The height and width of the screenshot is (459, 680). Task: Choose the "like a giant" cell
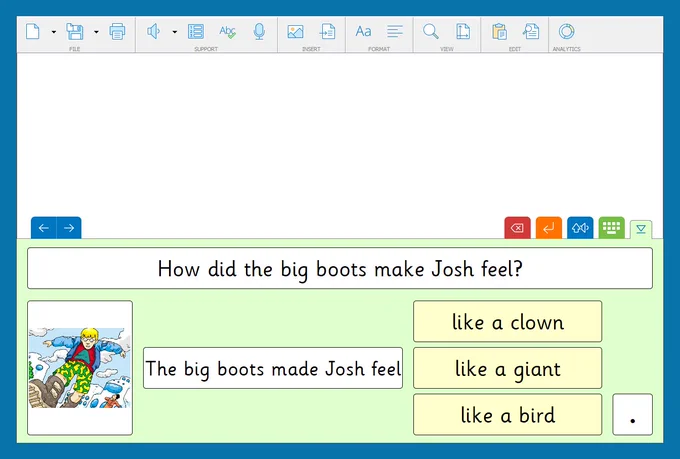tap(507, 368)
